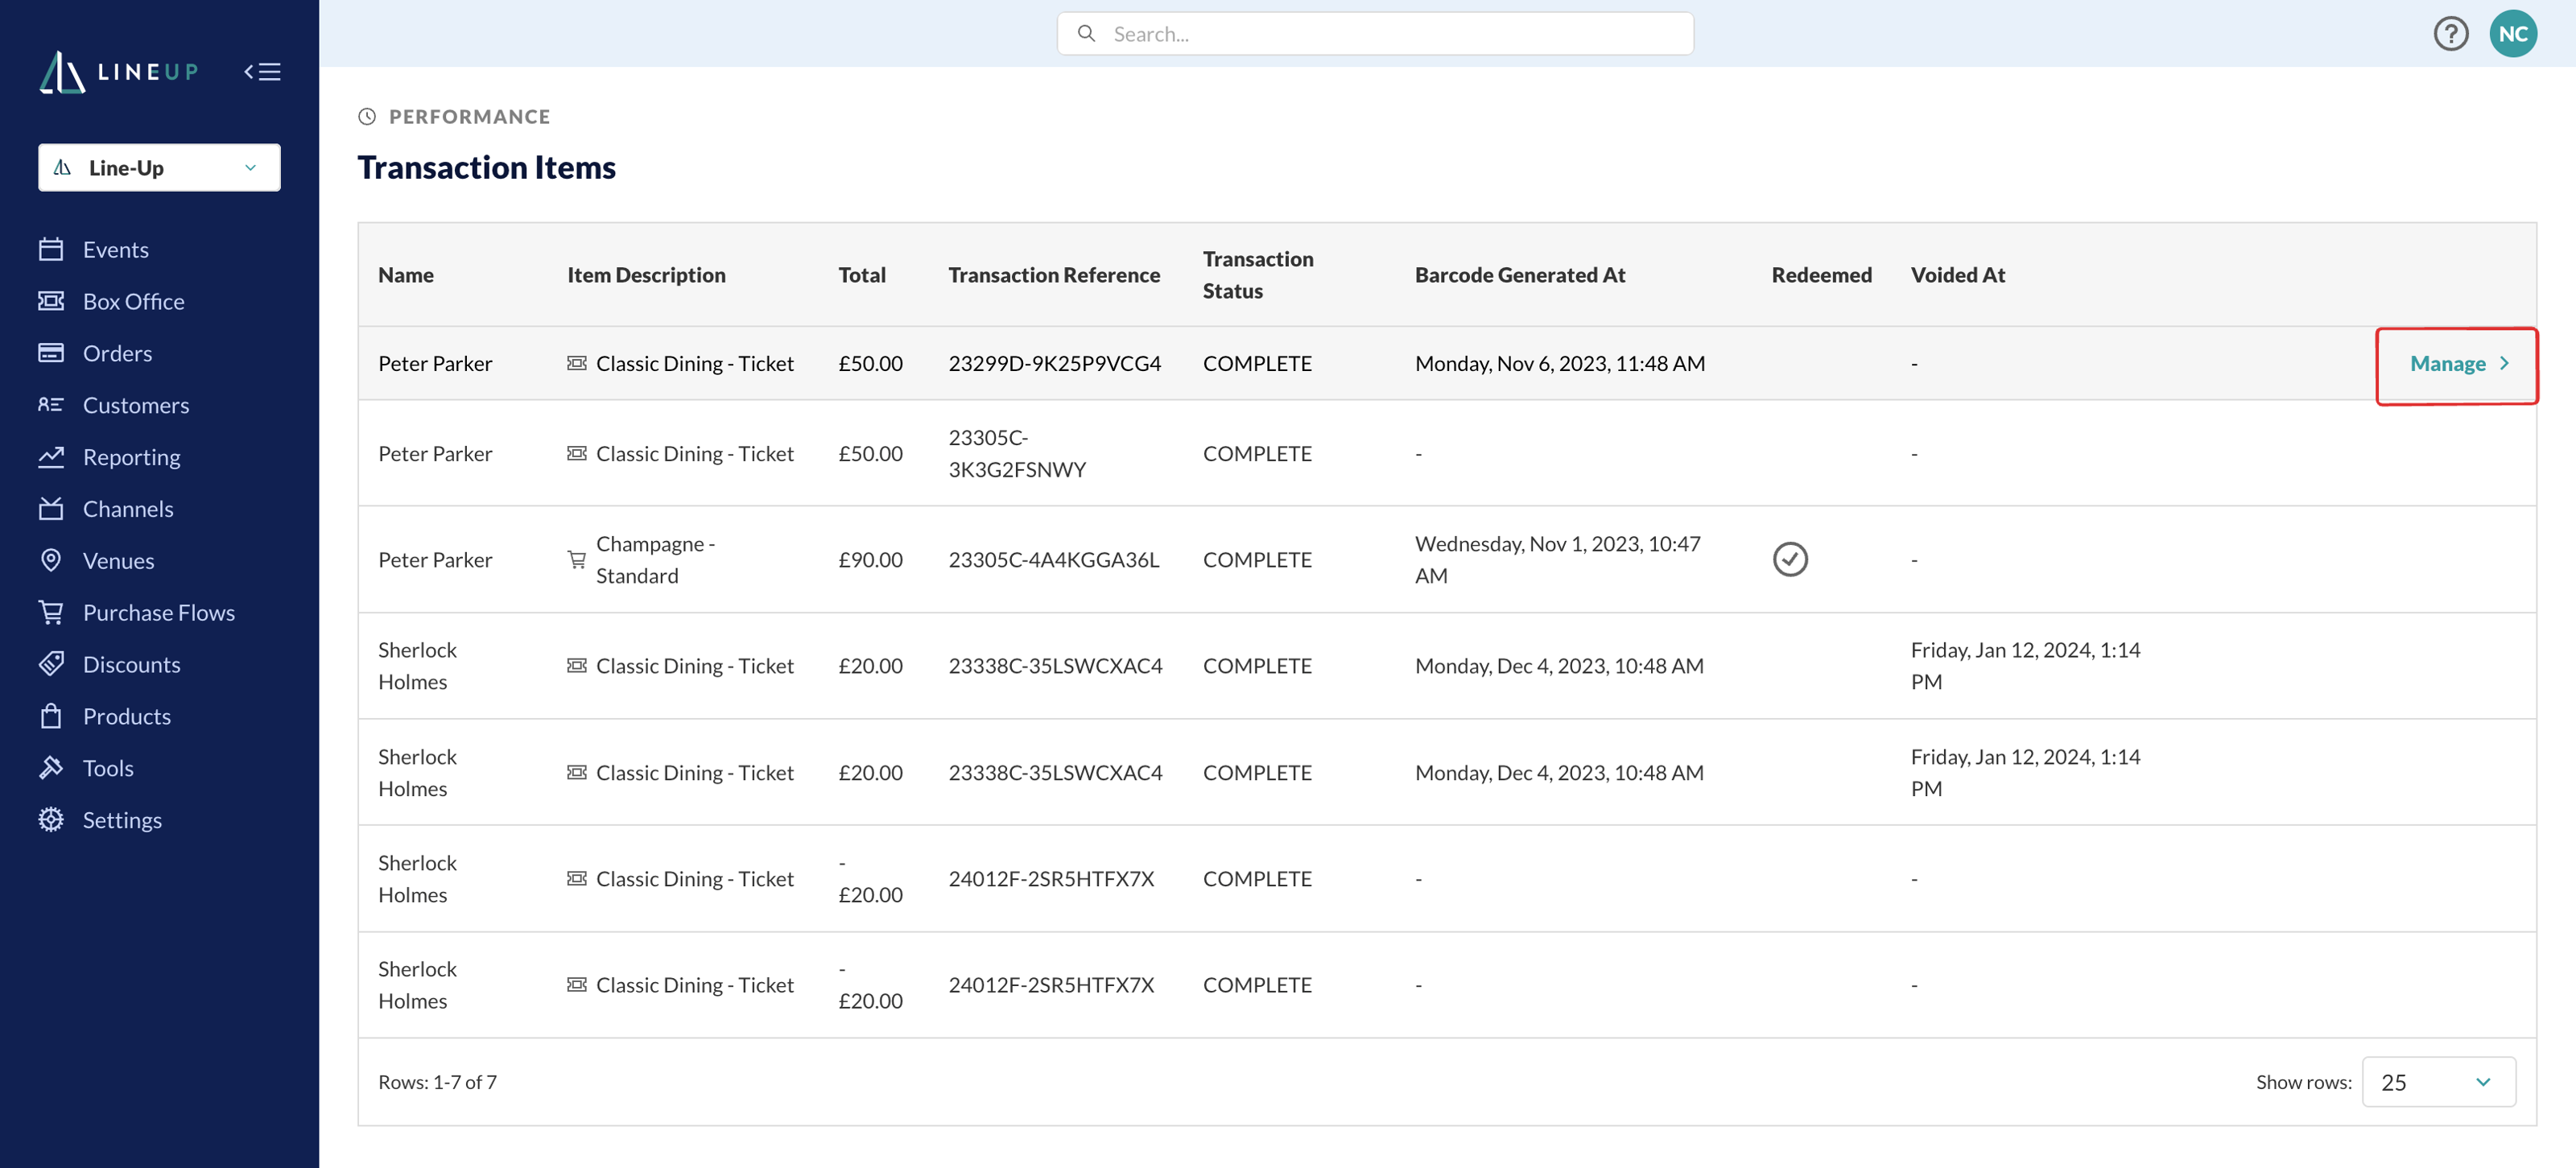The image size is (2576, 1168).
Task: Open Reporting from the sidebar
Action: pyautogui.click(x=131, y=457)
